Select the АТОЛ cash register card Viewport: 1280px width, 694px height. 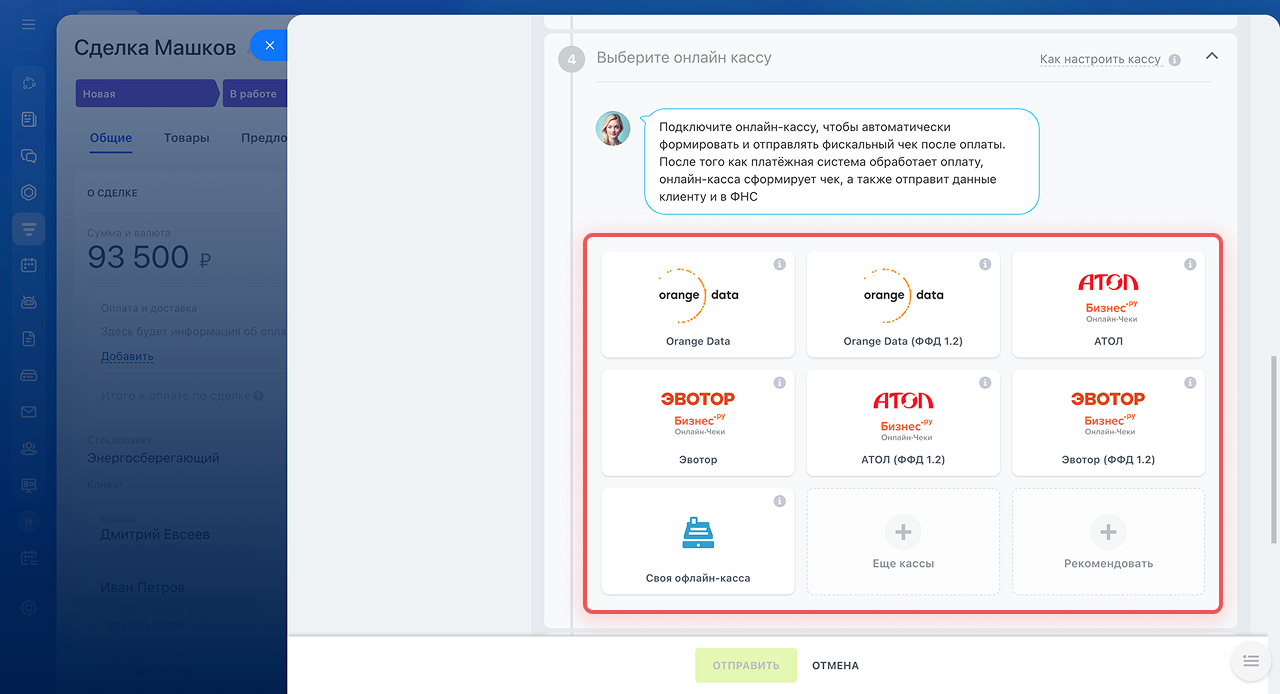[x=1108, y=304]
